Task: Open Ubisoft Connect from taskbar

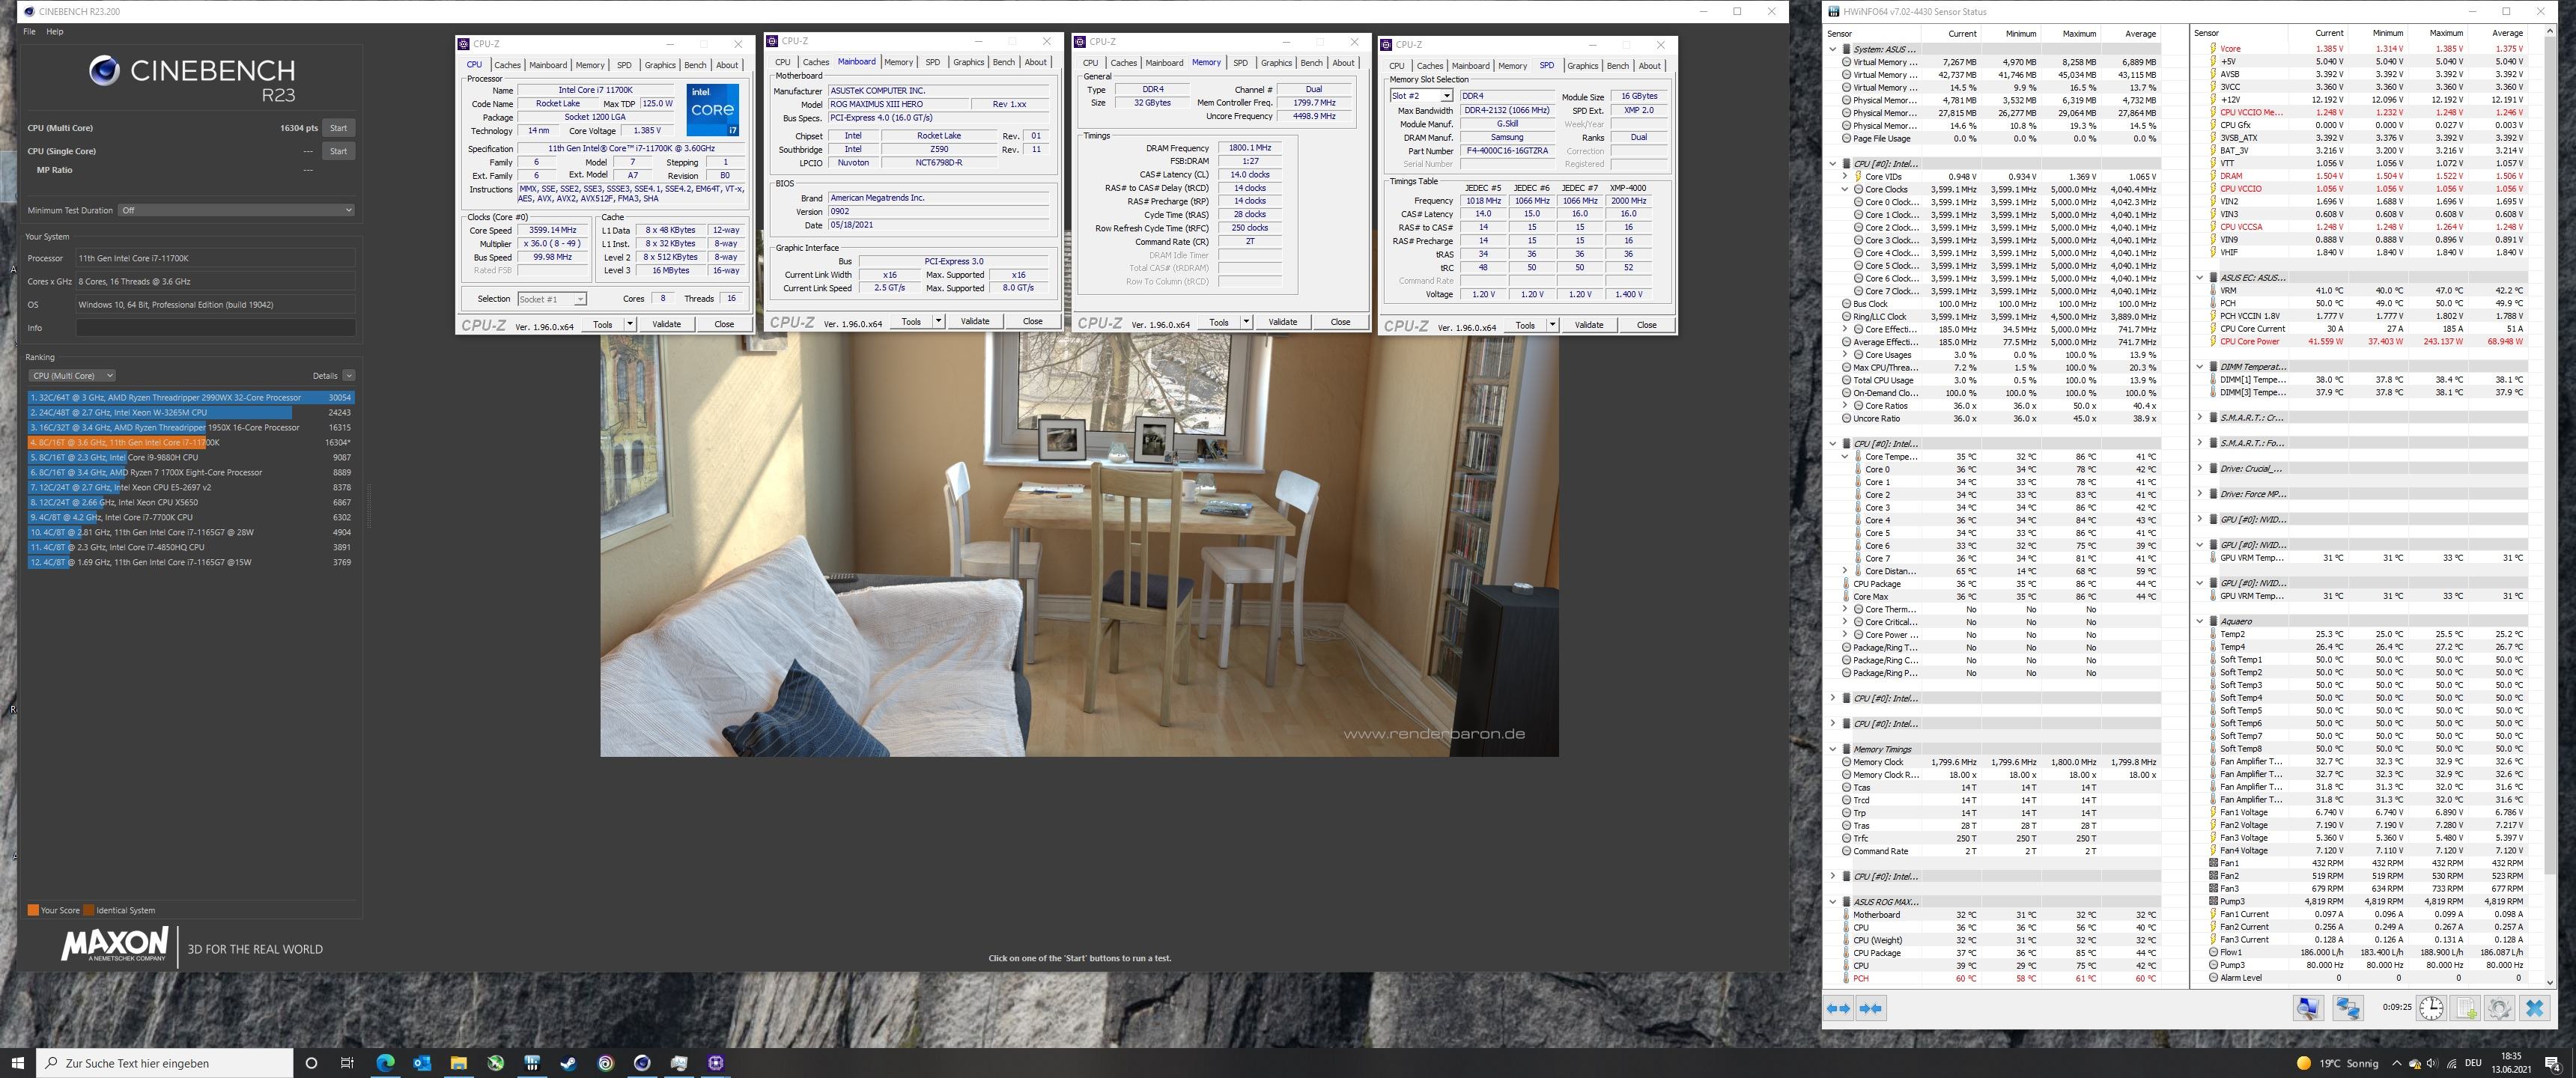Action: [x=605, y=1062]
